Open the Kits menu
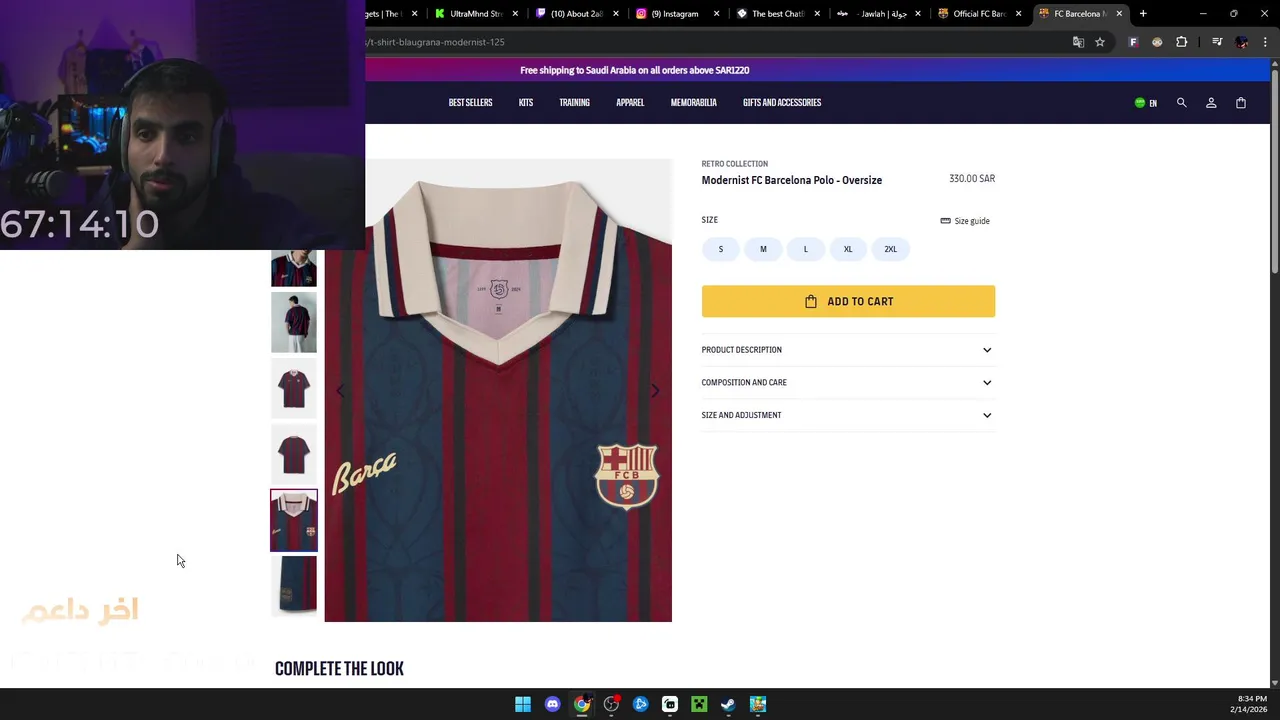 [526, 103]
